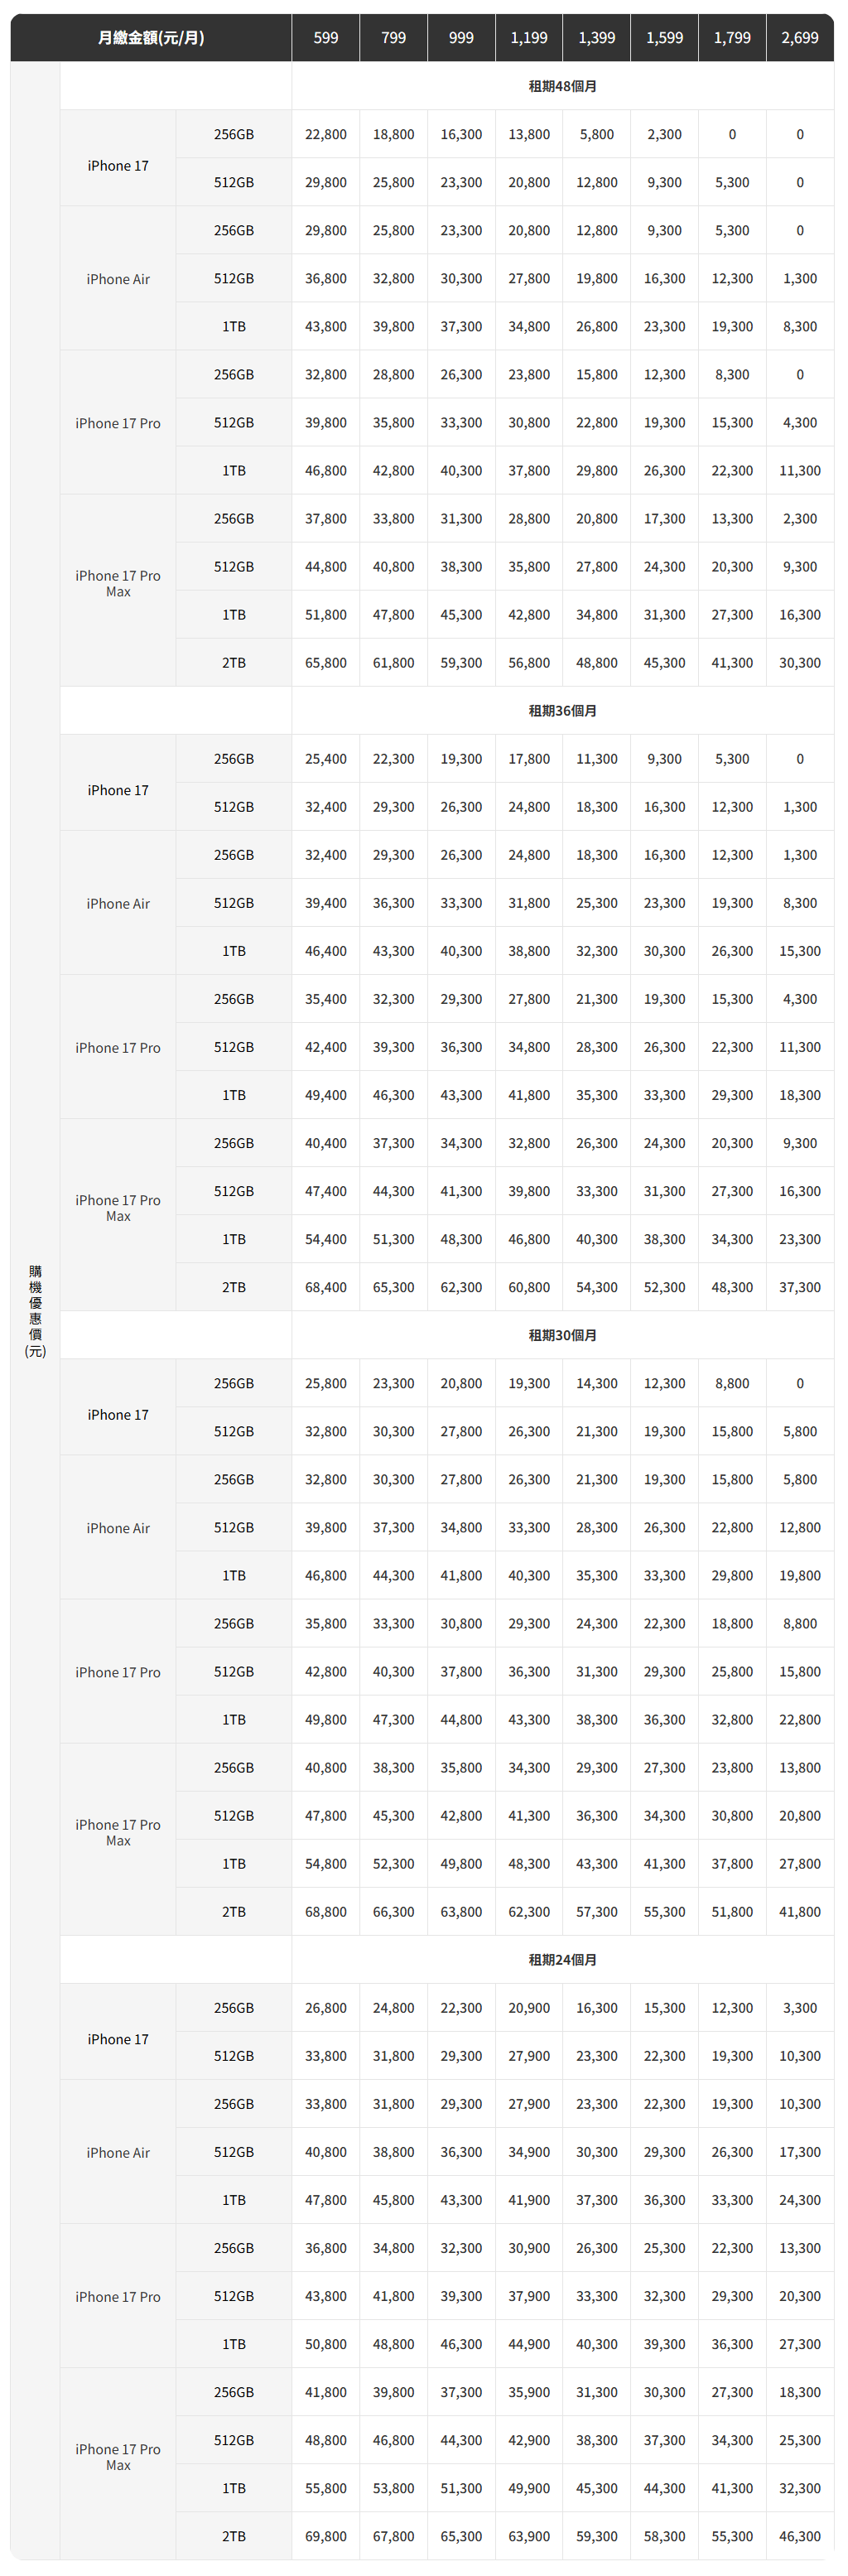This screenshot has height=2576, width=848.
Task: Select the 69,800 price in the last row
Action: tap(326, 2536)
